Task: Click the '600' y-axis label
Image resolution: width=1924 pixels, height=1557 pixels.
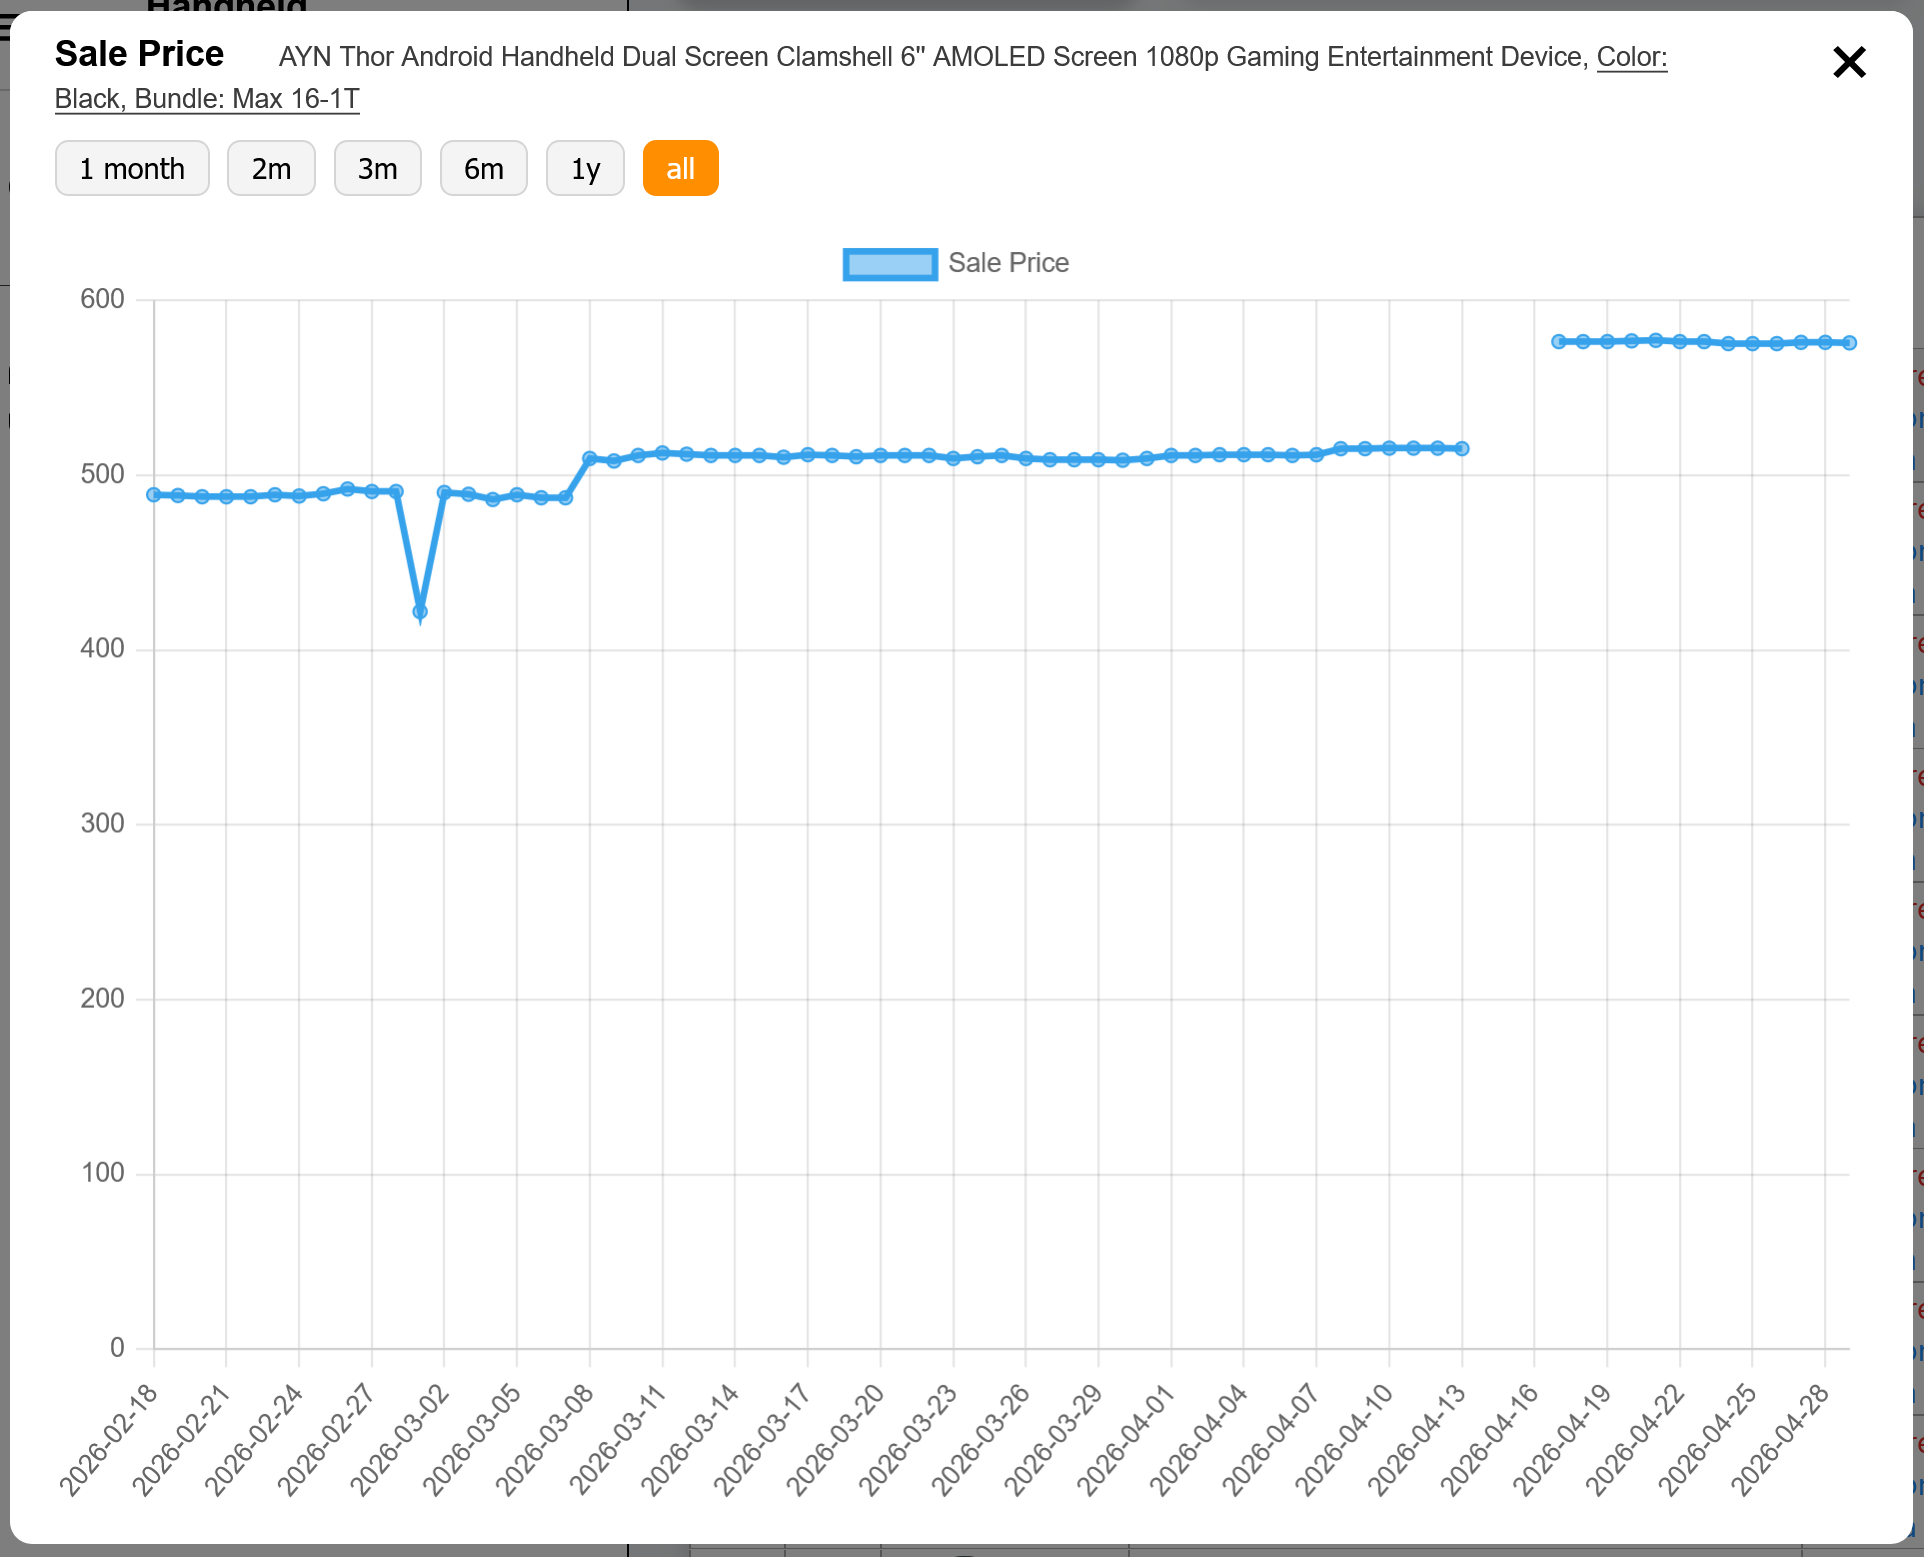Action: click(102, 299)
